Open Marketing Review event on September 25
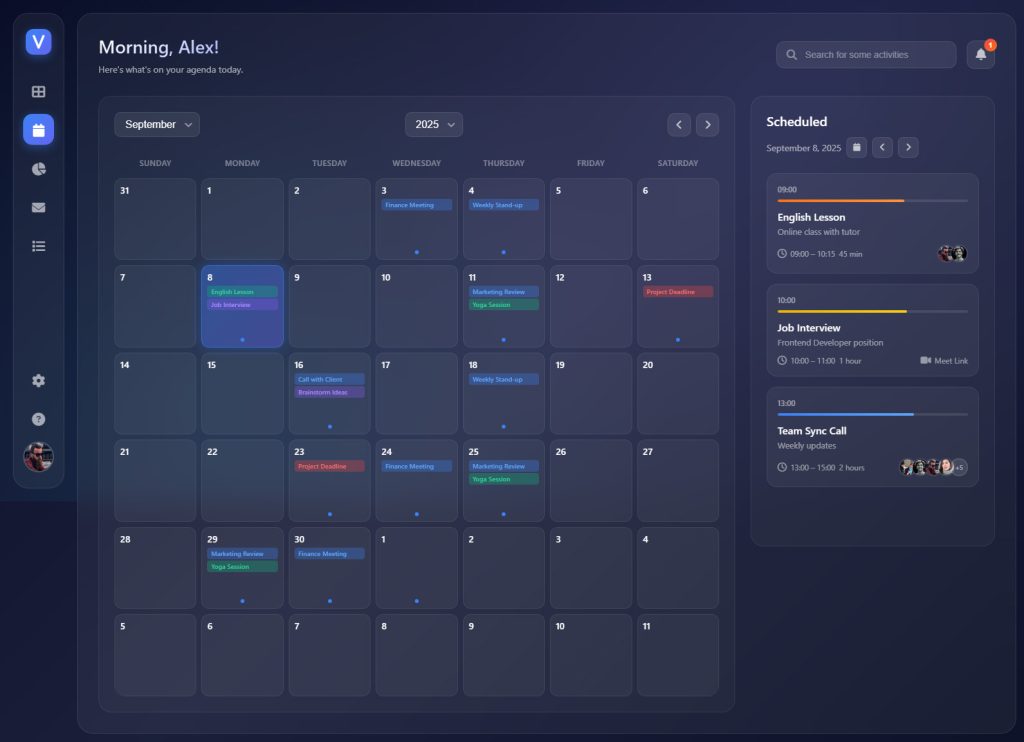1024x742 pixels. (x=504, y=466)
